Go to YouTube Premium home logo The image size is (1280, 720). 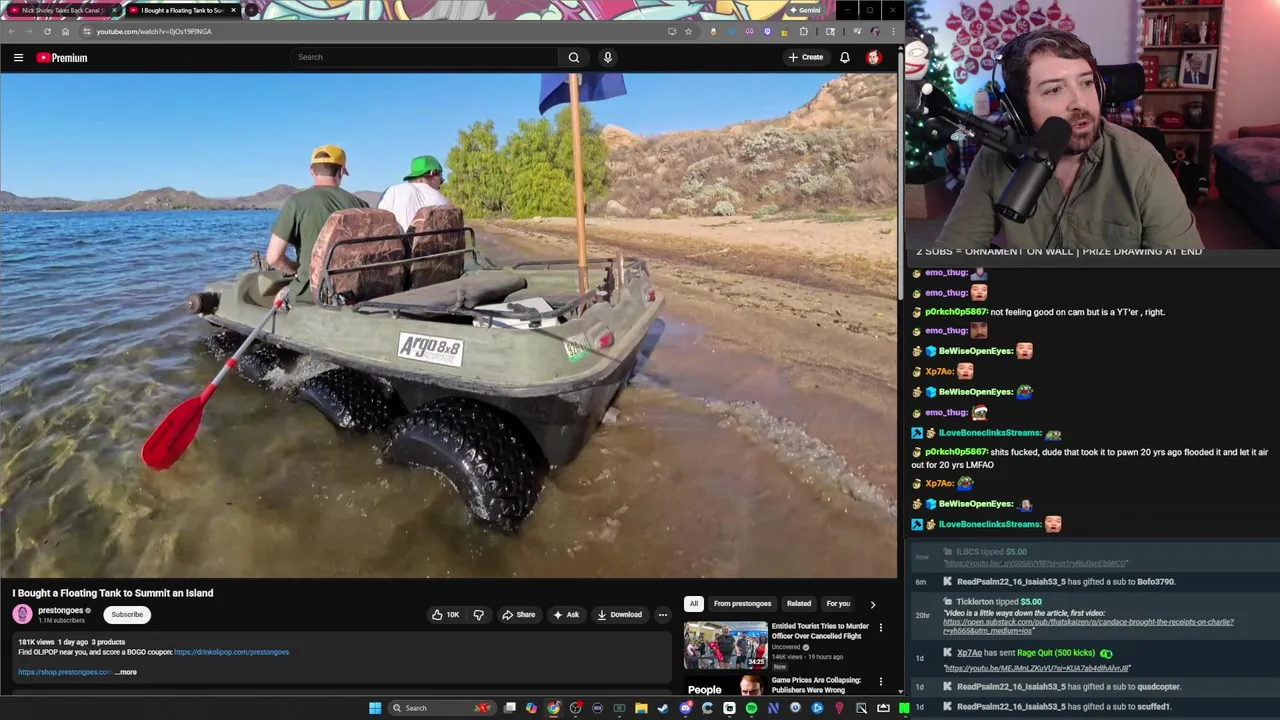click(x=62, y=58)
